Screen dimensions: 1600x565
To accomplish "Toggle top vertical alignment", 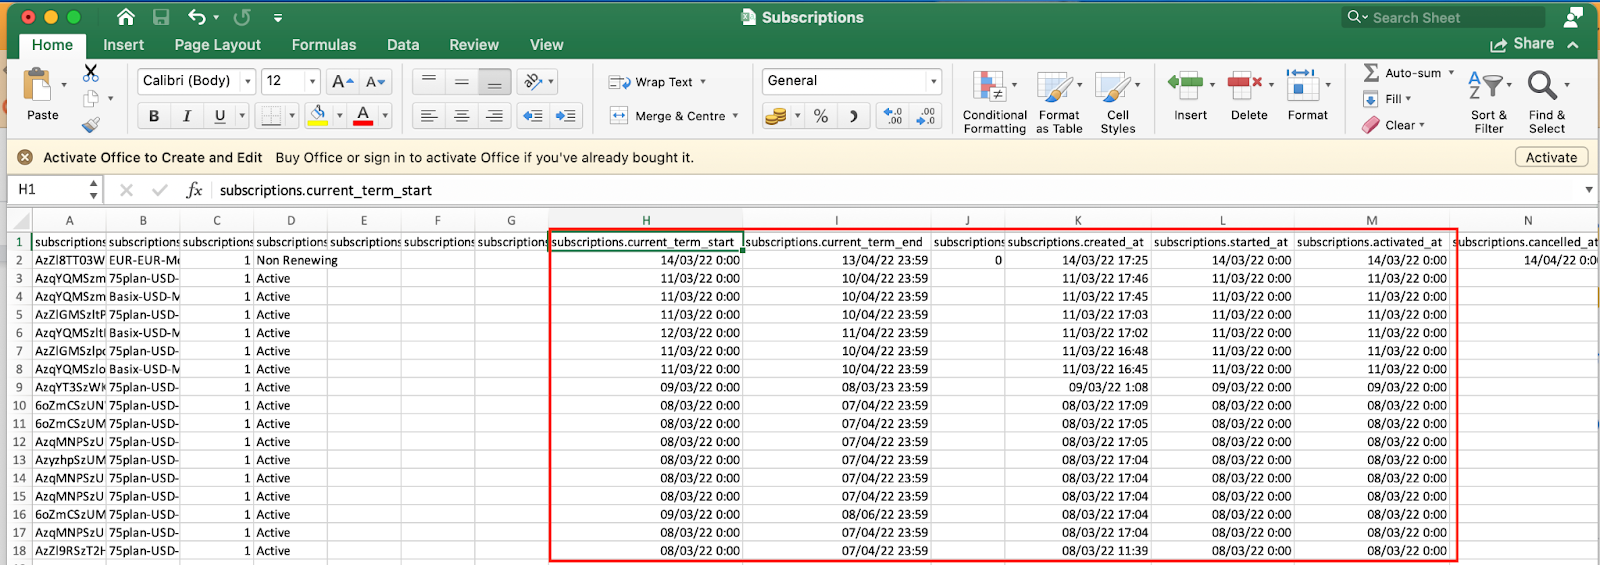I will click(429, 82).
